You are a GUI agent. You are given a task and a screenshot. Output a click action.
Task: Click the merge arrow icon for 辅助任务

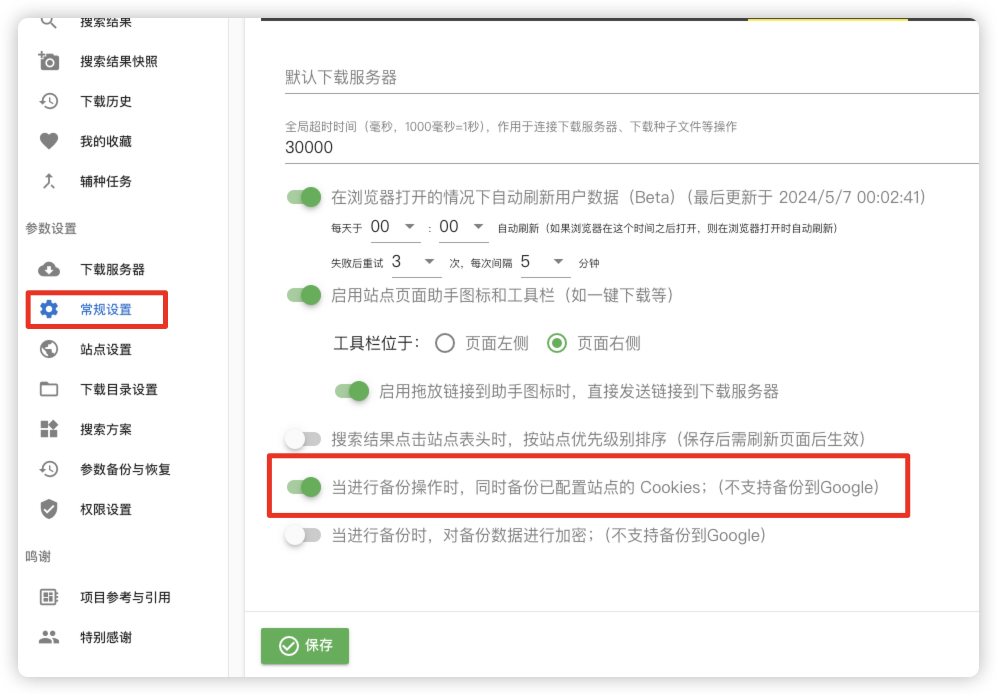pyautogui.click(x=48, y=181)
